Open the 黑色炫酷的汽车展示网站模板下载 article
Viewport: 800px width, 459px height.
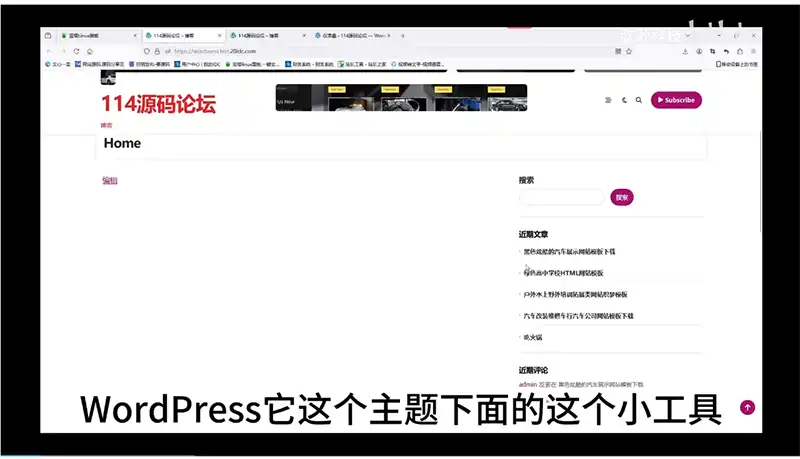(569, 252)
